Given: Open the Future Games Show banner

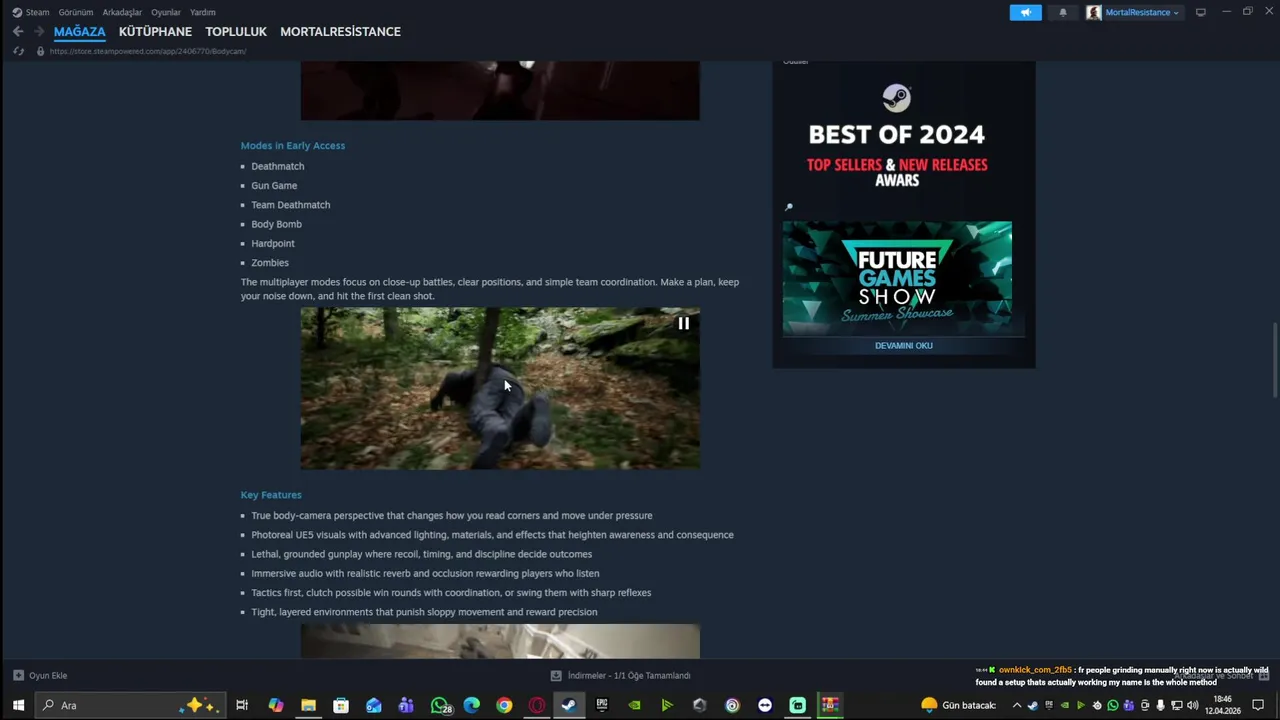Looking at the screenshot, I should [897, 278].
